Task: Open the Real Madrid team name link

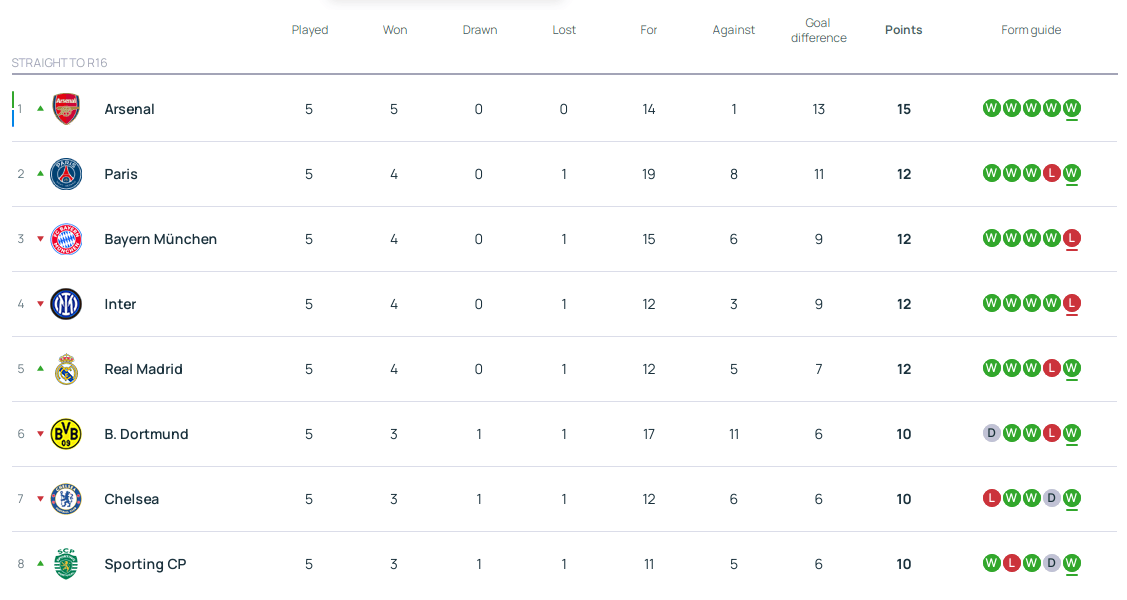Action: [143, 369]
